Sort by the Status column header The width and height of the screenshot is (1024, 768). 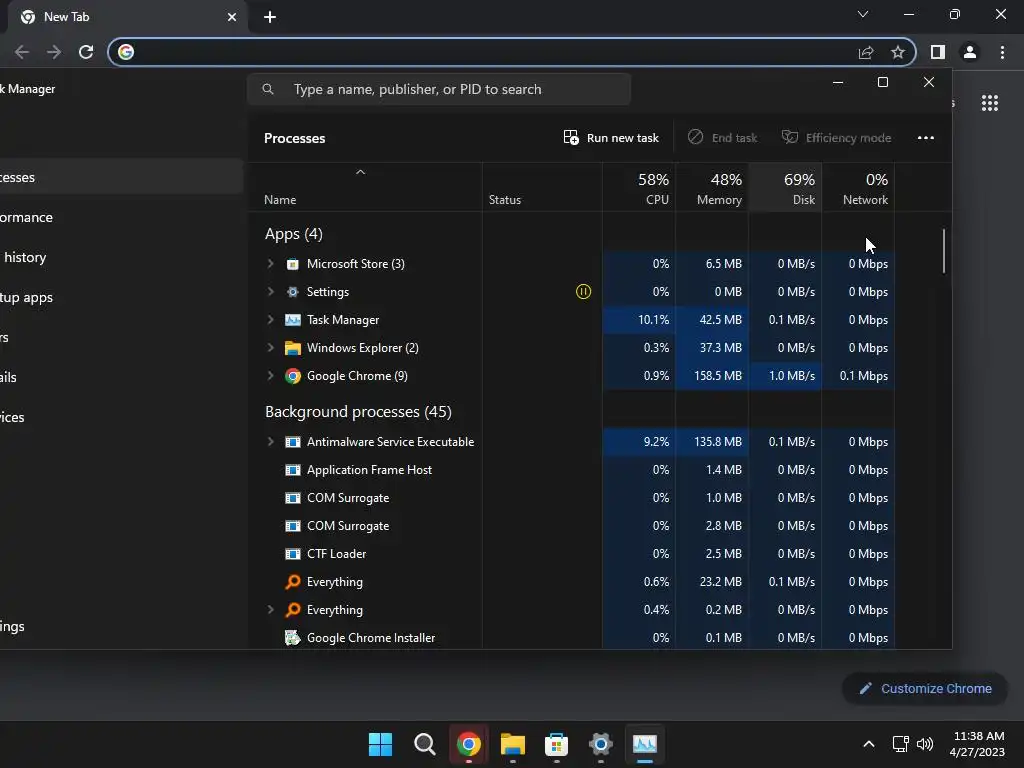pyautogui.click(x=542, y=188)
